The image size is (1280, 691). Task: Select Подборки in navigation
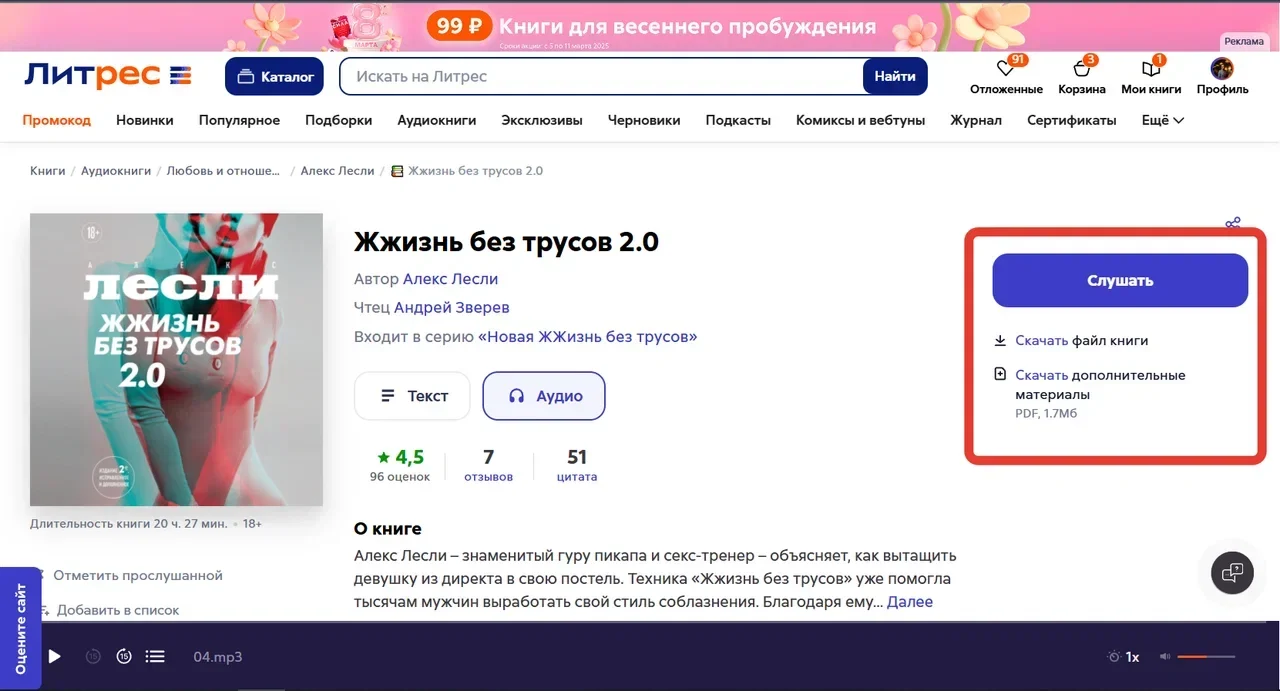click(339, 120)
